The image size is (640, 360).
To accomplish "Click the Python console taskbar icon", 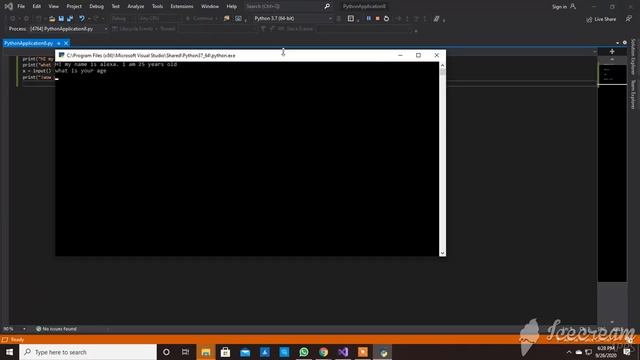I will 383,352.
